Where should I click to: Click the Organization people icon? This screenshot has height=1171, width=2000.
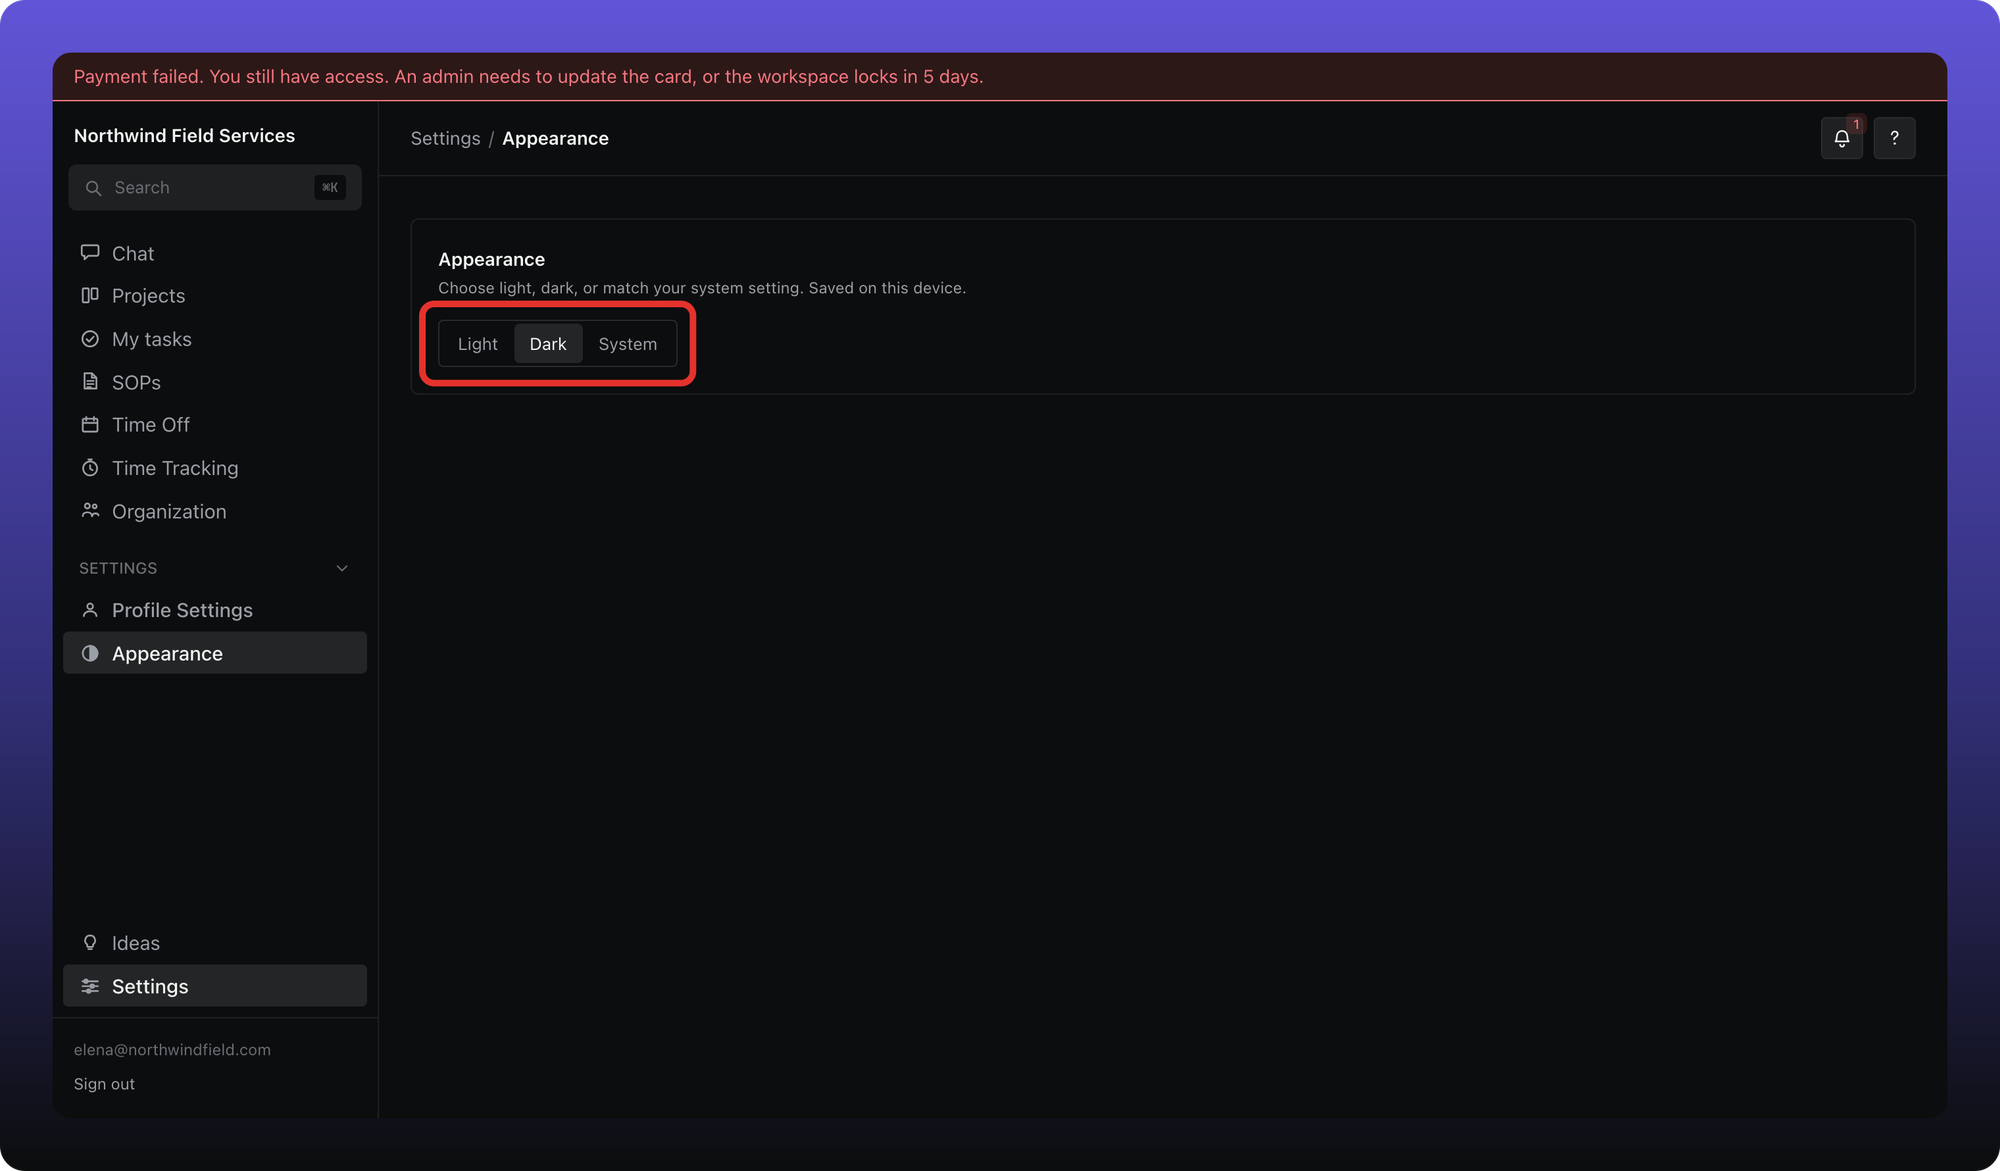click(90, 511)
